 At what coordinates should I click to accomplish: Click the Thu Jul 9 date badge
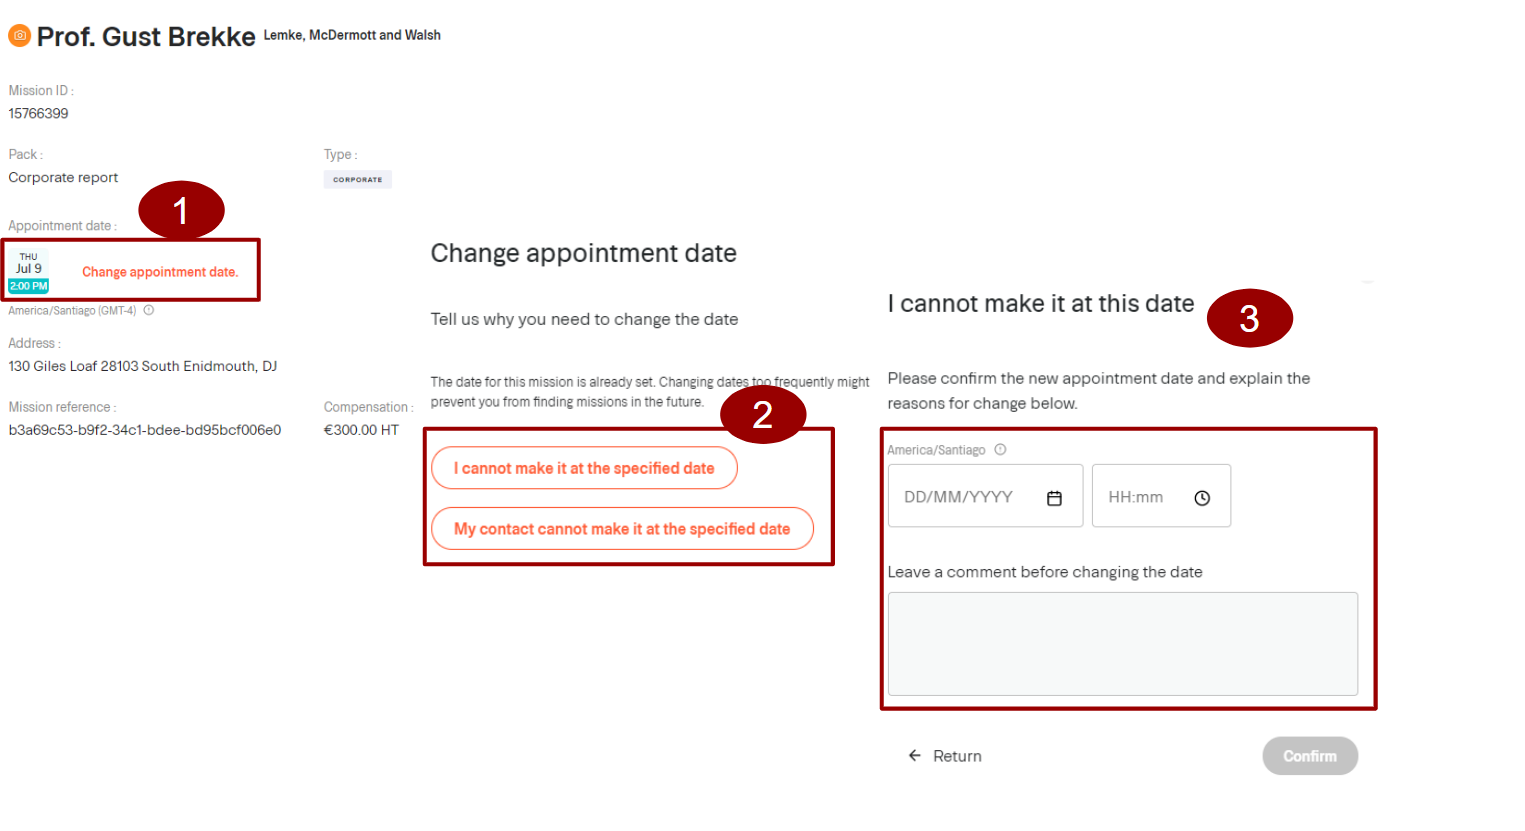pyautogui.click(x=29, y=271)
